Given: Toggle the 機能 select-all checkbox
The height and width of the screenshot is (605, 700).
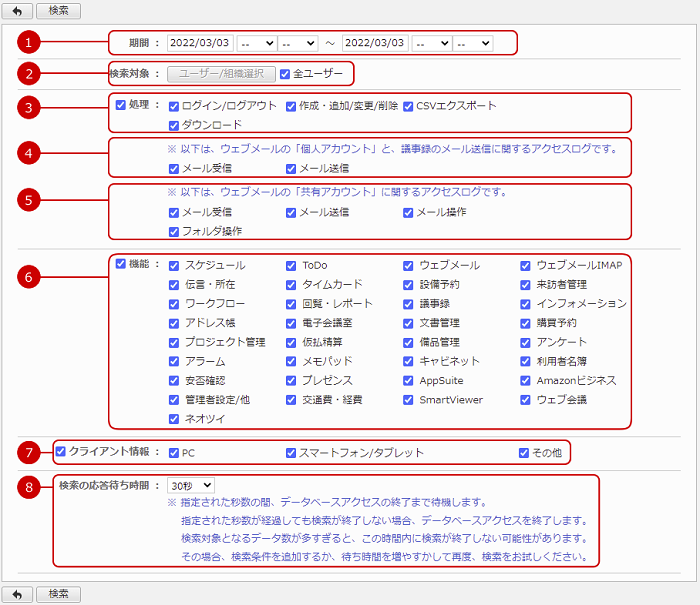Looking at the screenshot, I should click(x=121, y=264).
